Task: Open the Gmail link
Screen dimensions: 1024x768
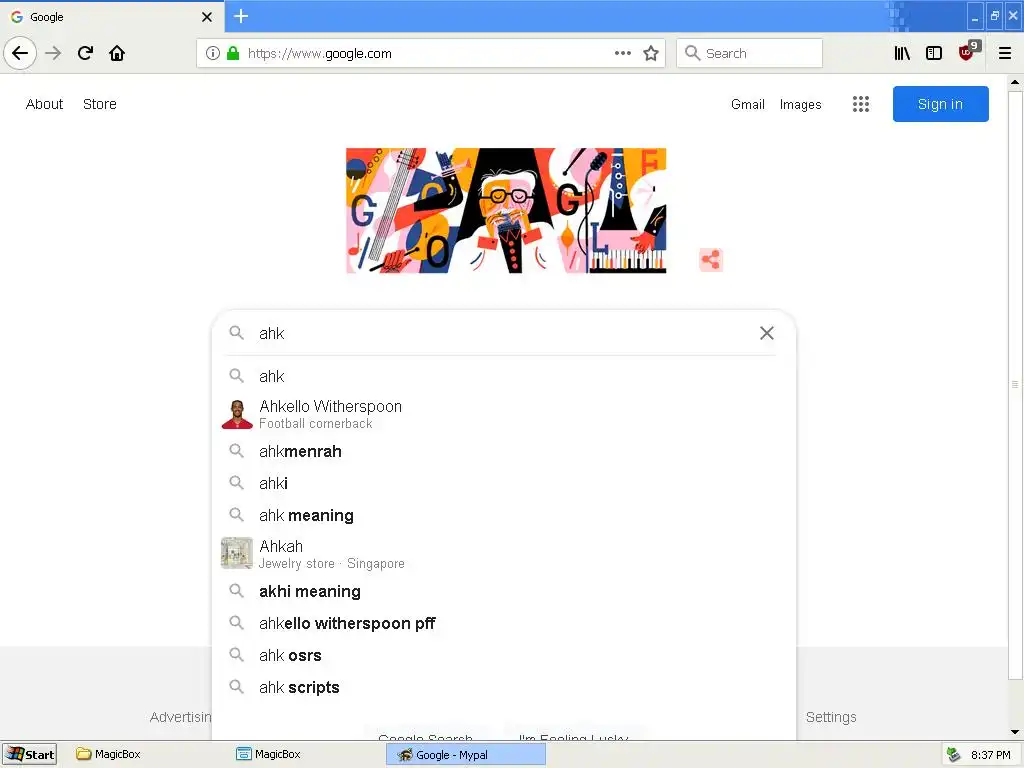Action: tap(748, 104)
